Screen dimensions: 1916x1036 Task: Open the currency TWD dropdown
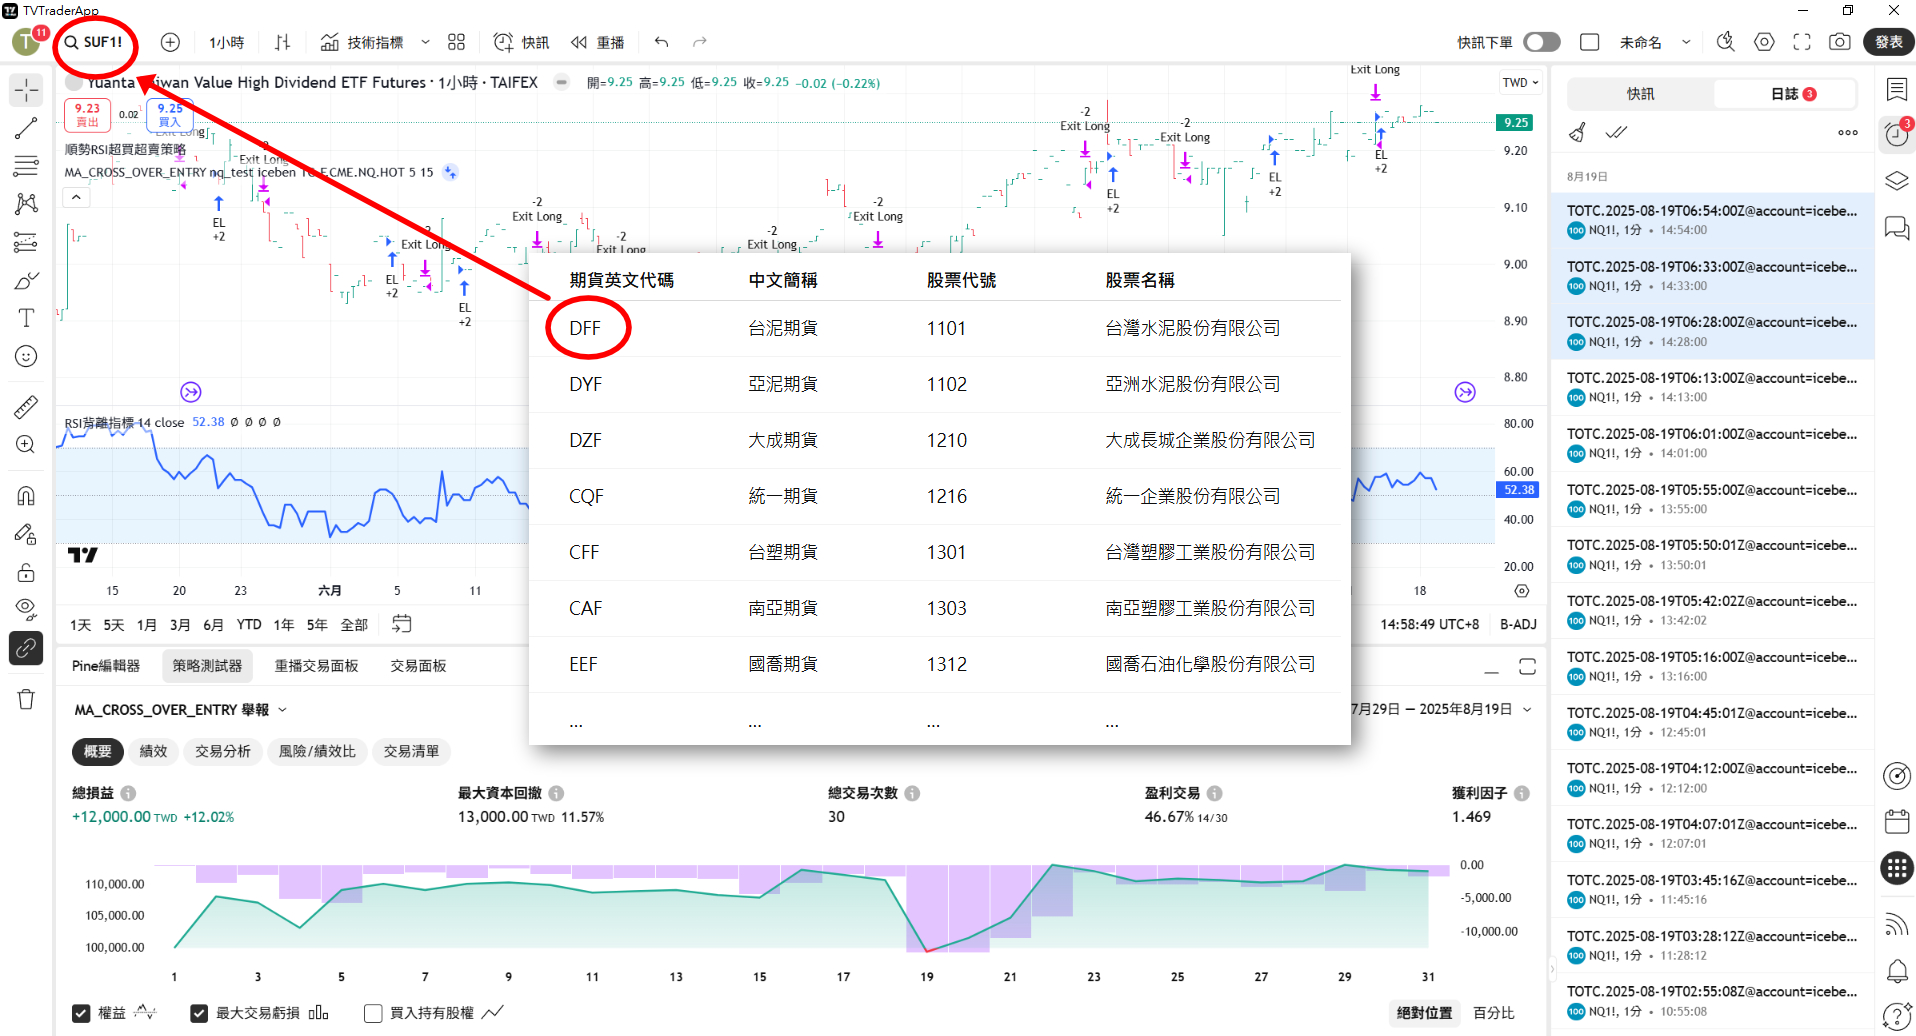(x=1520, y=83)
